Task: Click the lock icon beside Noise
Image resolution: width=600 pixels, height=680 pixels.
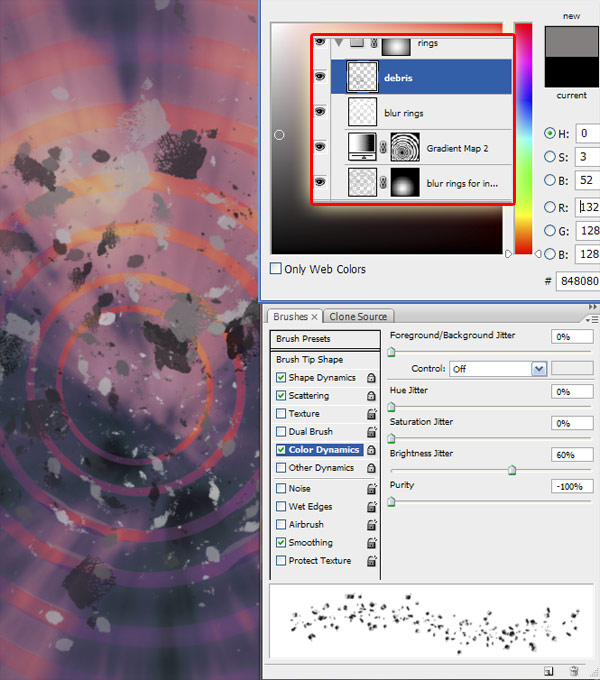Action: click(x=372, y=489)
